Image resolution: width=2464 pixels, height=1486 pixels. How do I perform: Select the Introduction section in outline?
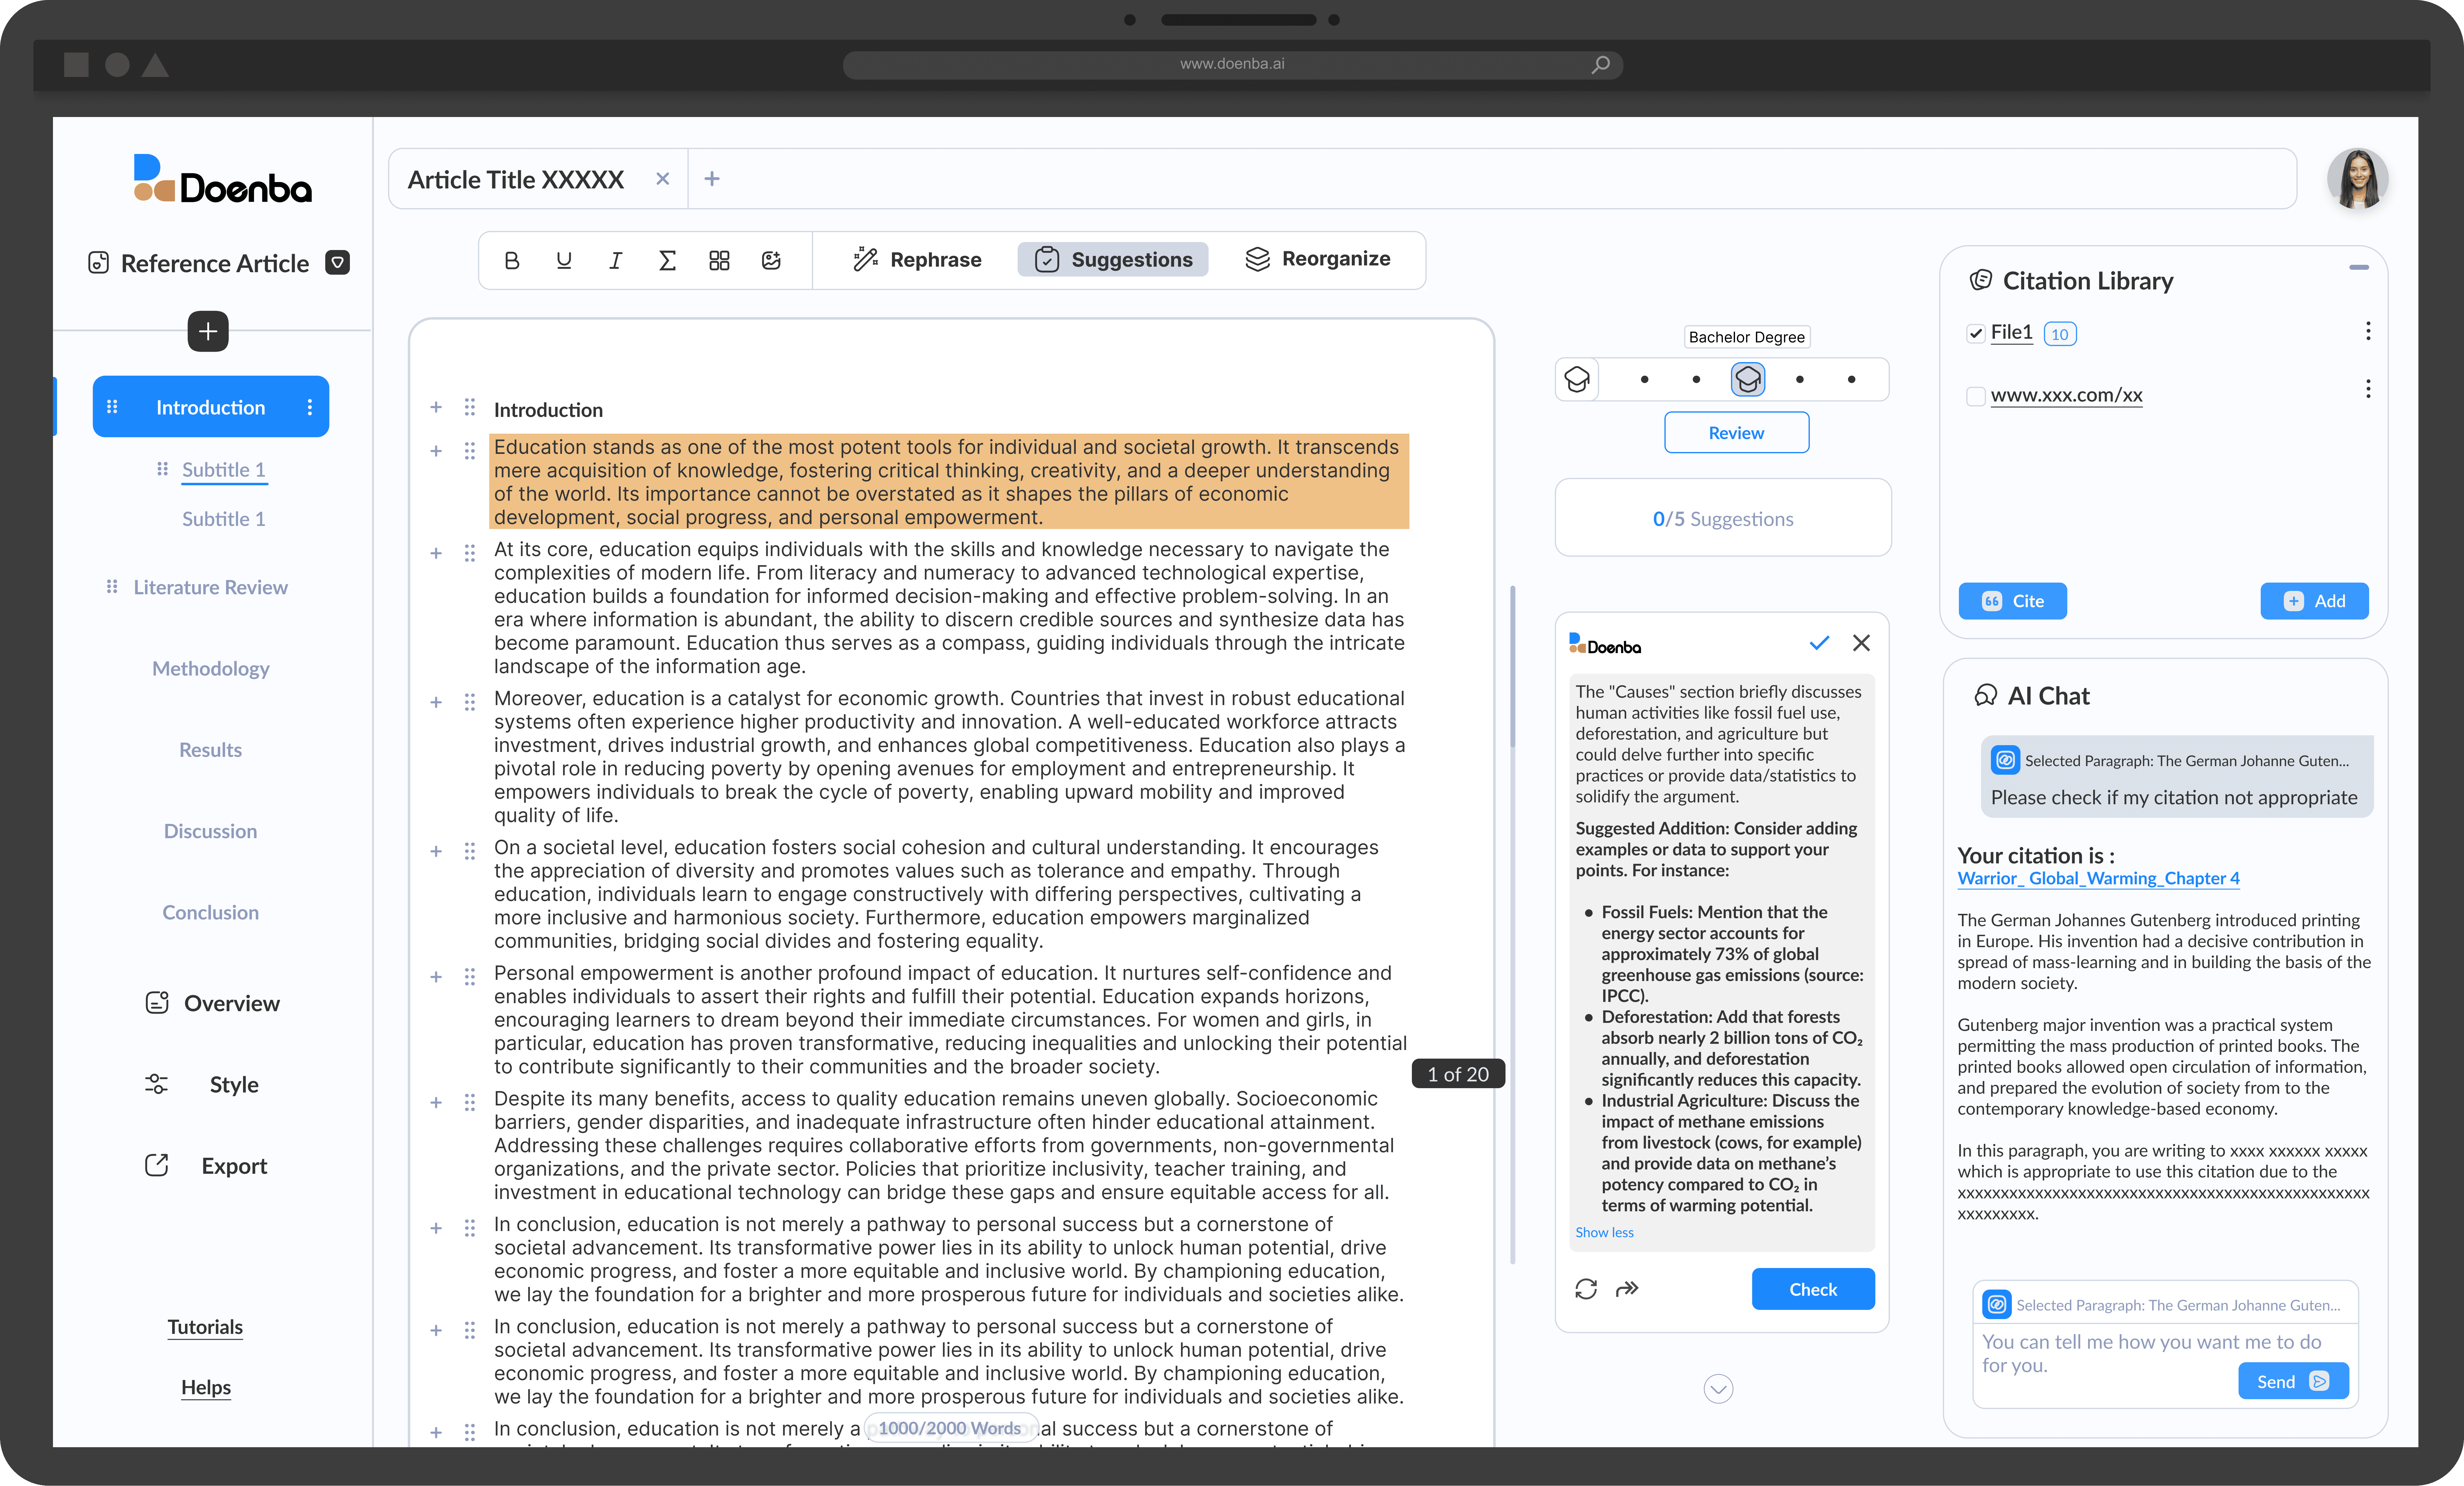pos(211,407)
